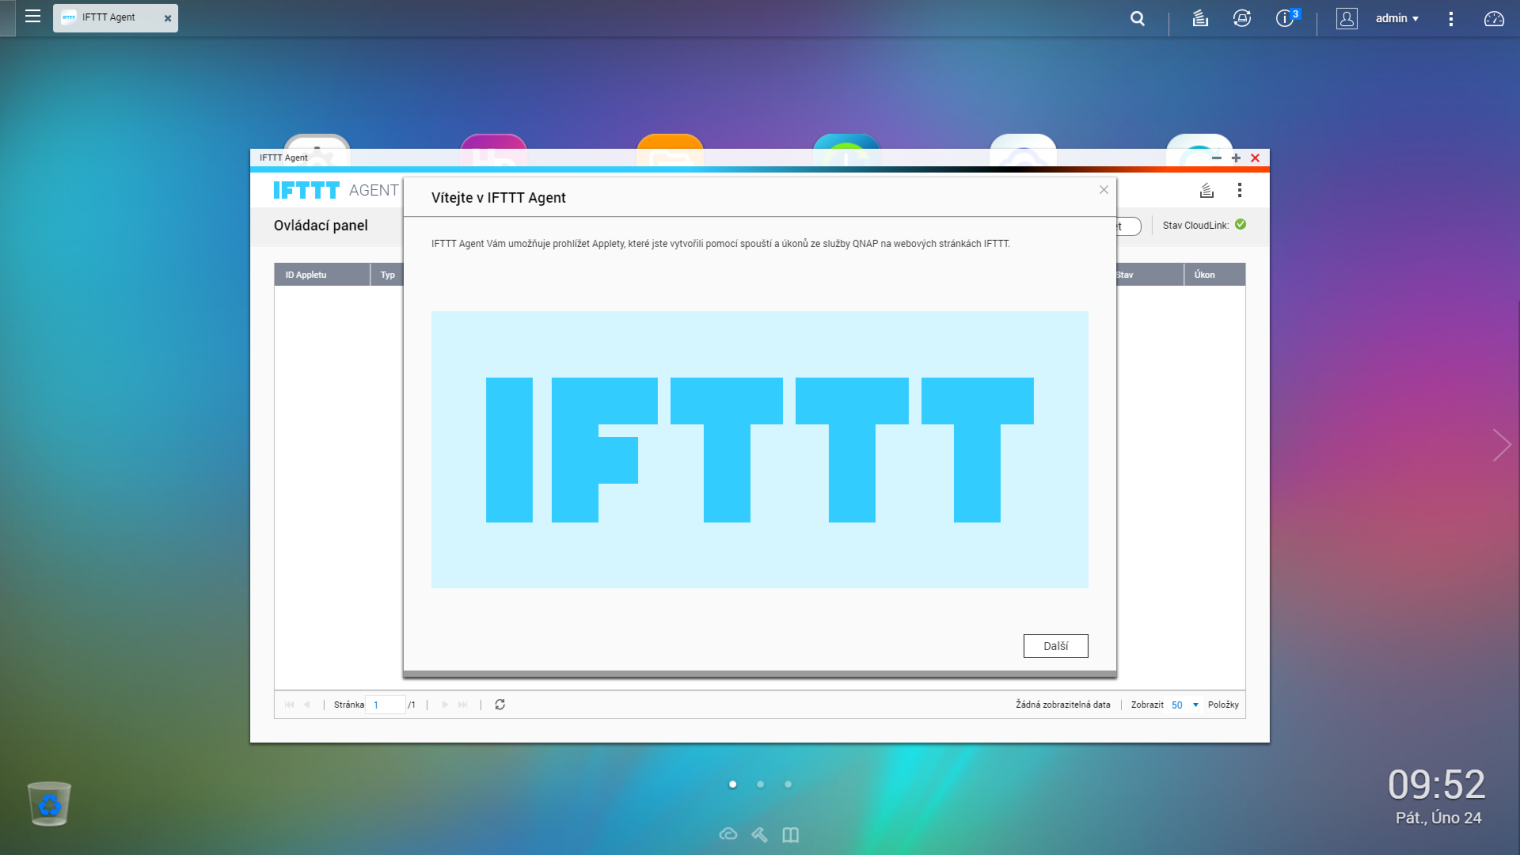Image resolution: width=1520 pixels, height=855 pixels.
Task: Sort by Typ column header
Action: [x=387, y=275]
